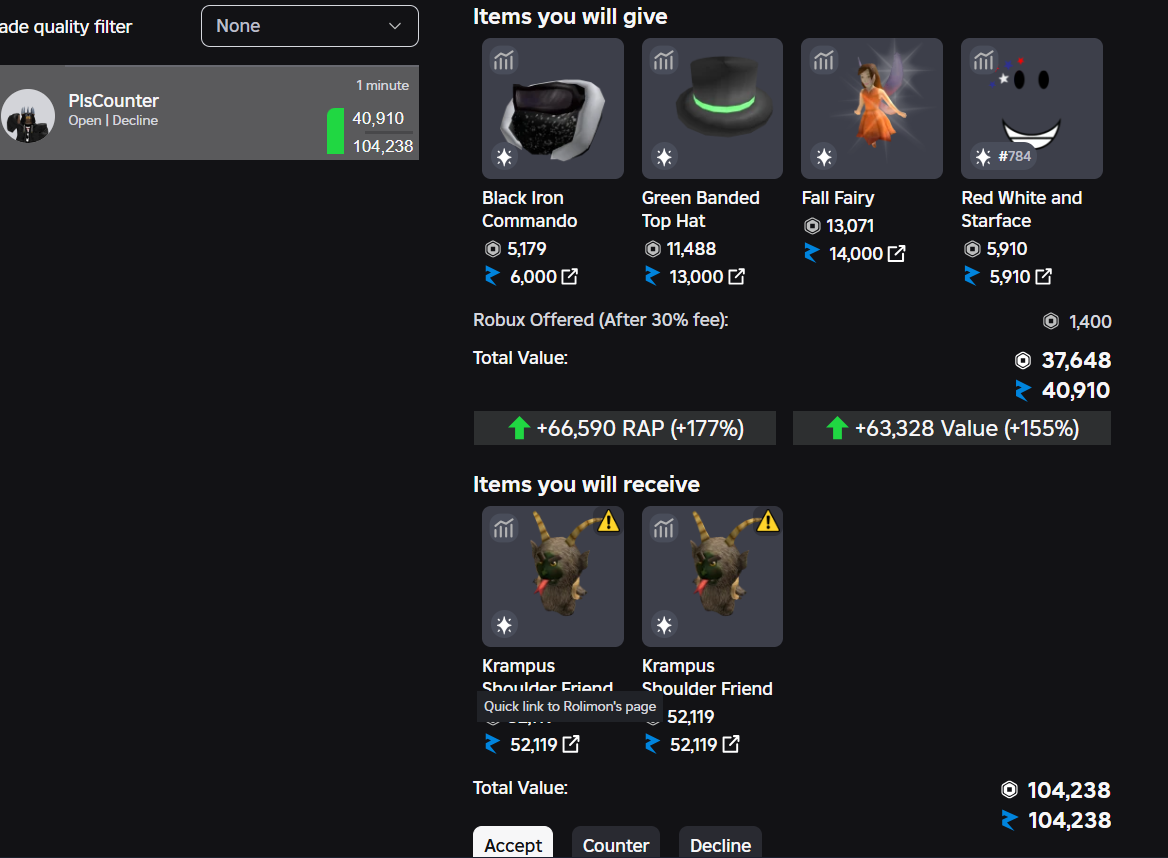Viewport: 1168px width, 858px height.
Task: Click Fall Fairy name text
Action: point(838,198)
